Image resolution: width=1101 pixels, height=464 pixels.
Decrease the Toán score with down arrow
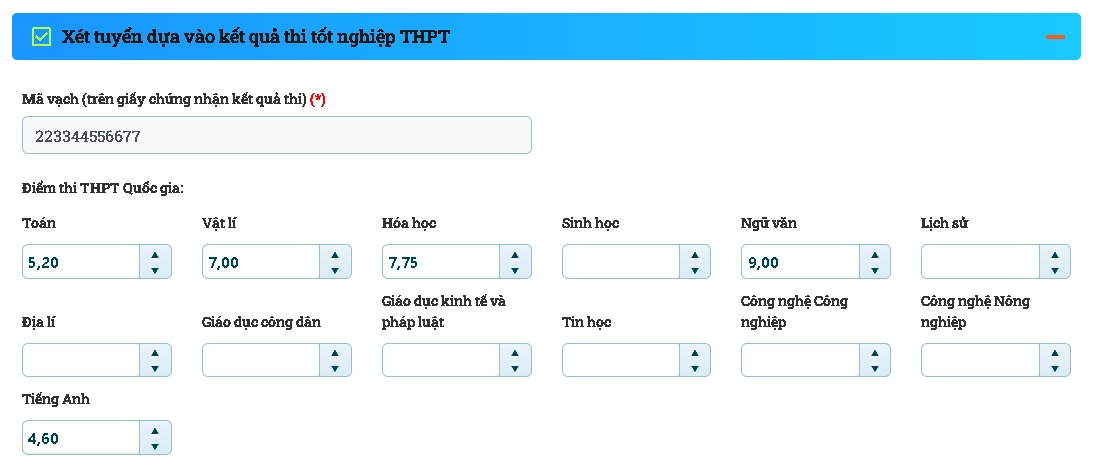pyautogui.click(x=155, y=270)
